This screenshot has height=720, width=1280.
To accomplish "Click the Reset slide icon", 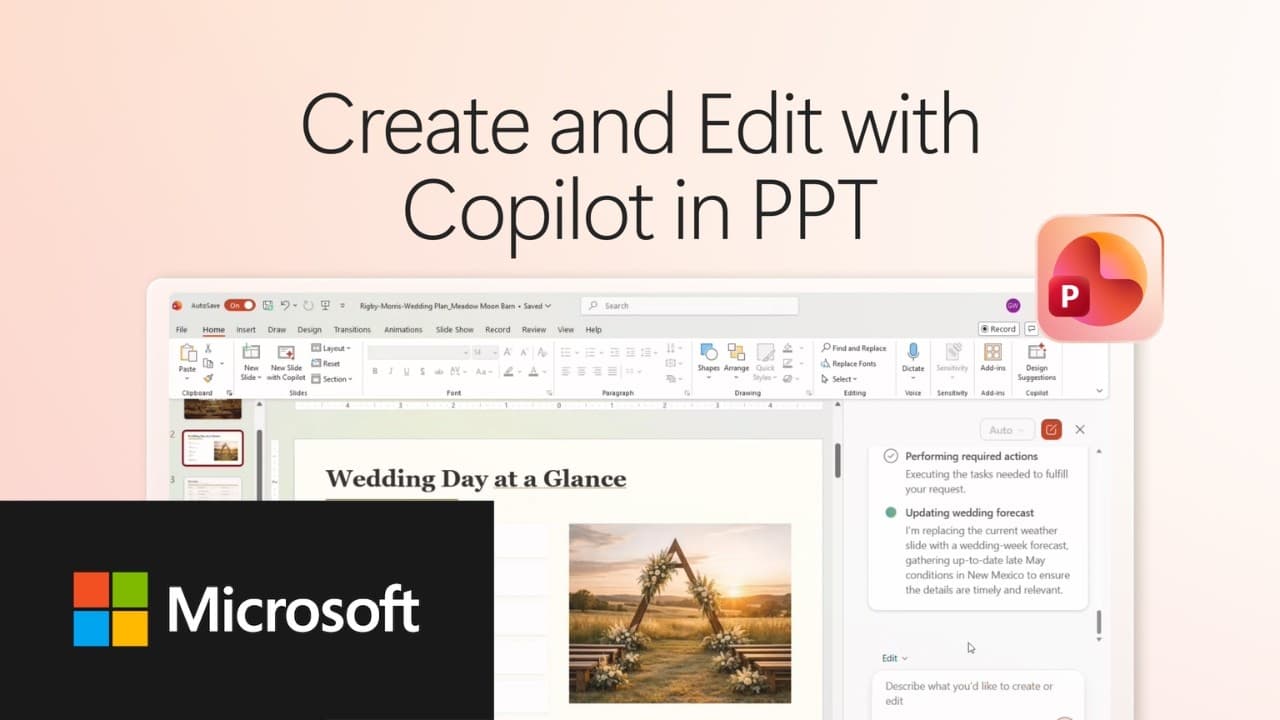I will pos(316,363).
